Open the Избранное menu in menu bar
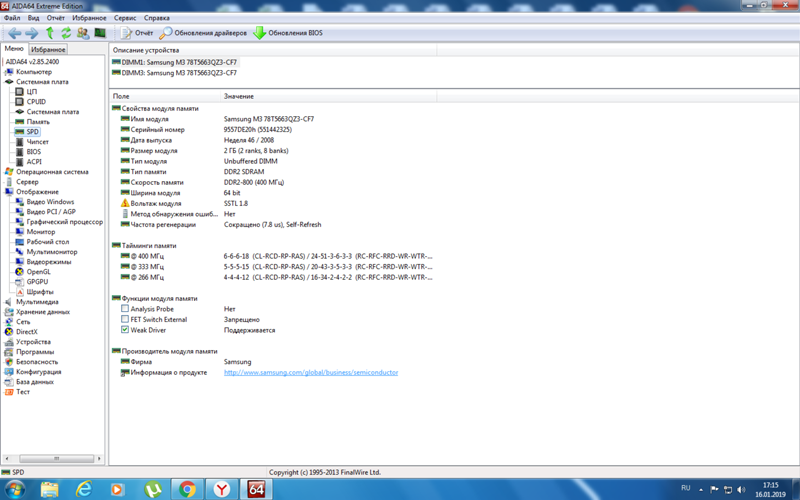Image resolution: width=800 pixels, height=500 pixels. click(x=89, y=18)
